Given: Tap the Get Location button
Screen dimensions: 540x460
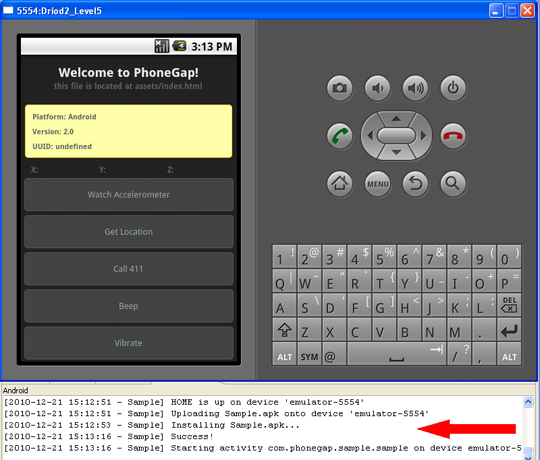Looking at the screenshot, I should tap(128, 232).
